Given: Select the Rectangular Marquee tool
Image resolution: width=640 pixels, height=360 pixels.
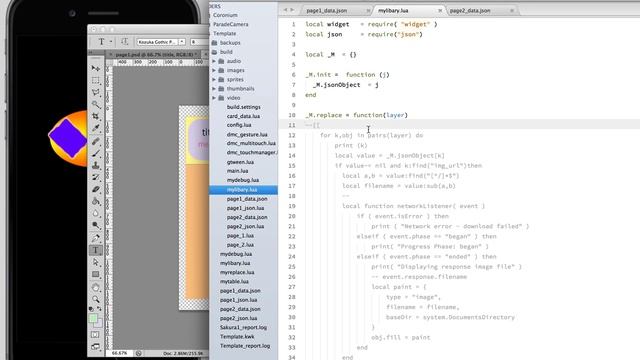Looking at the screenshot, I should point(96,80).
